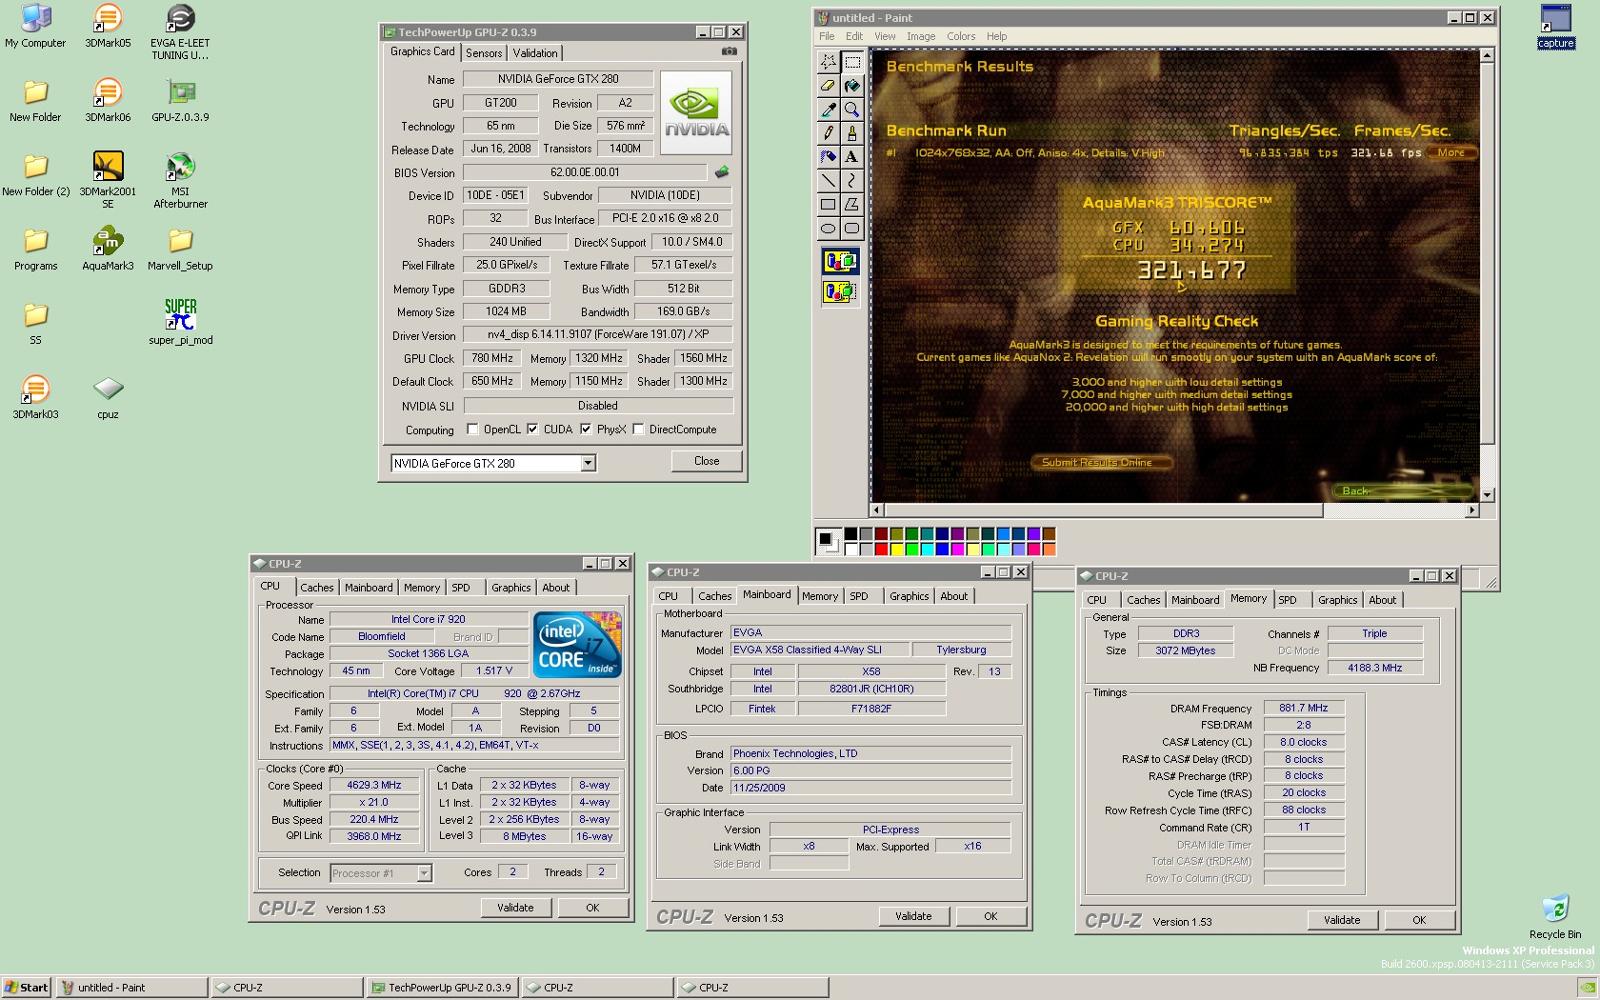Click OK in the Mainboard CPU-Z window
Viewport: 1600px width, 1000px height.
coord(990,916)
